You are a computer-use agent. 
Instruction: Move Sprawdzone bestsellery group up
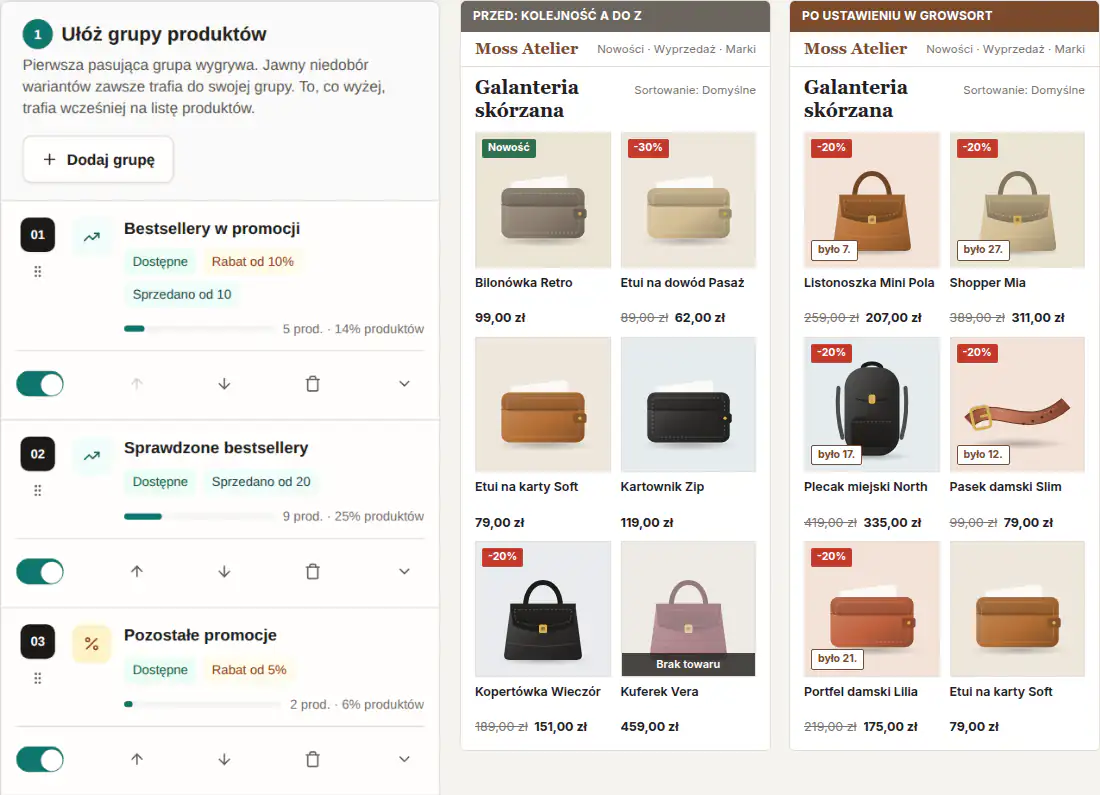pos(137,571)
